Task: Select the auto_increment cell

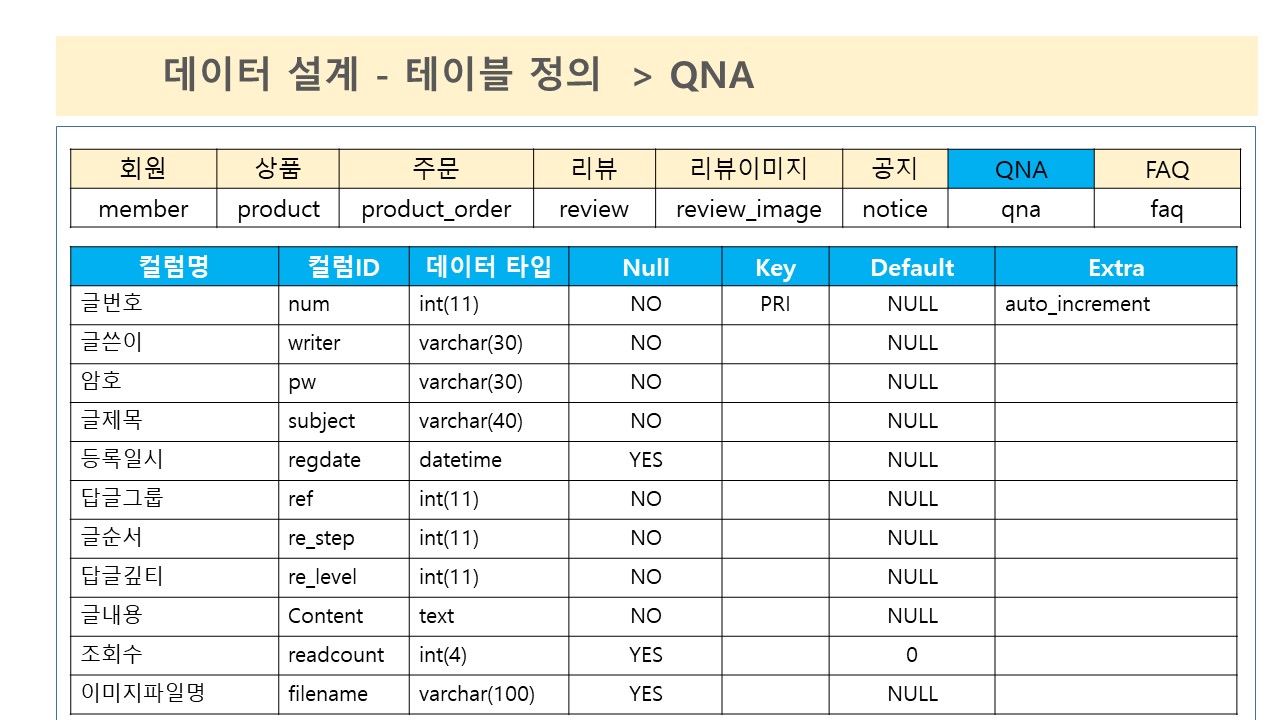Action: pos(1116,305)
